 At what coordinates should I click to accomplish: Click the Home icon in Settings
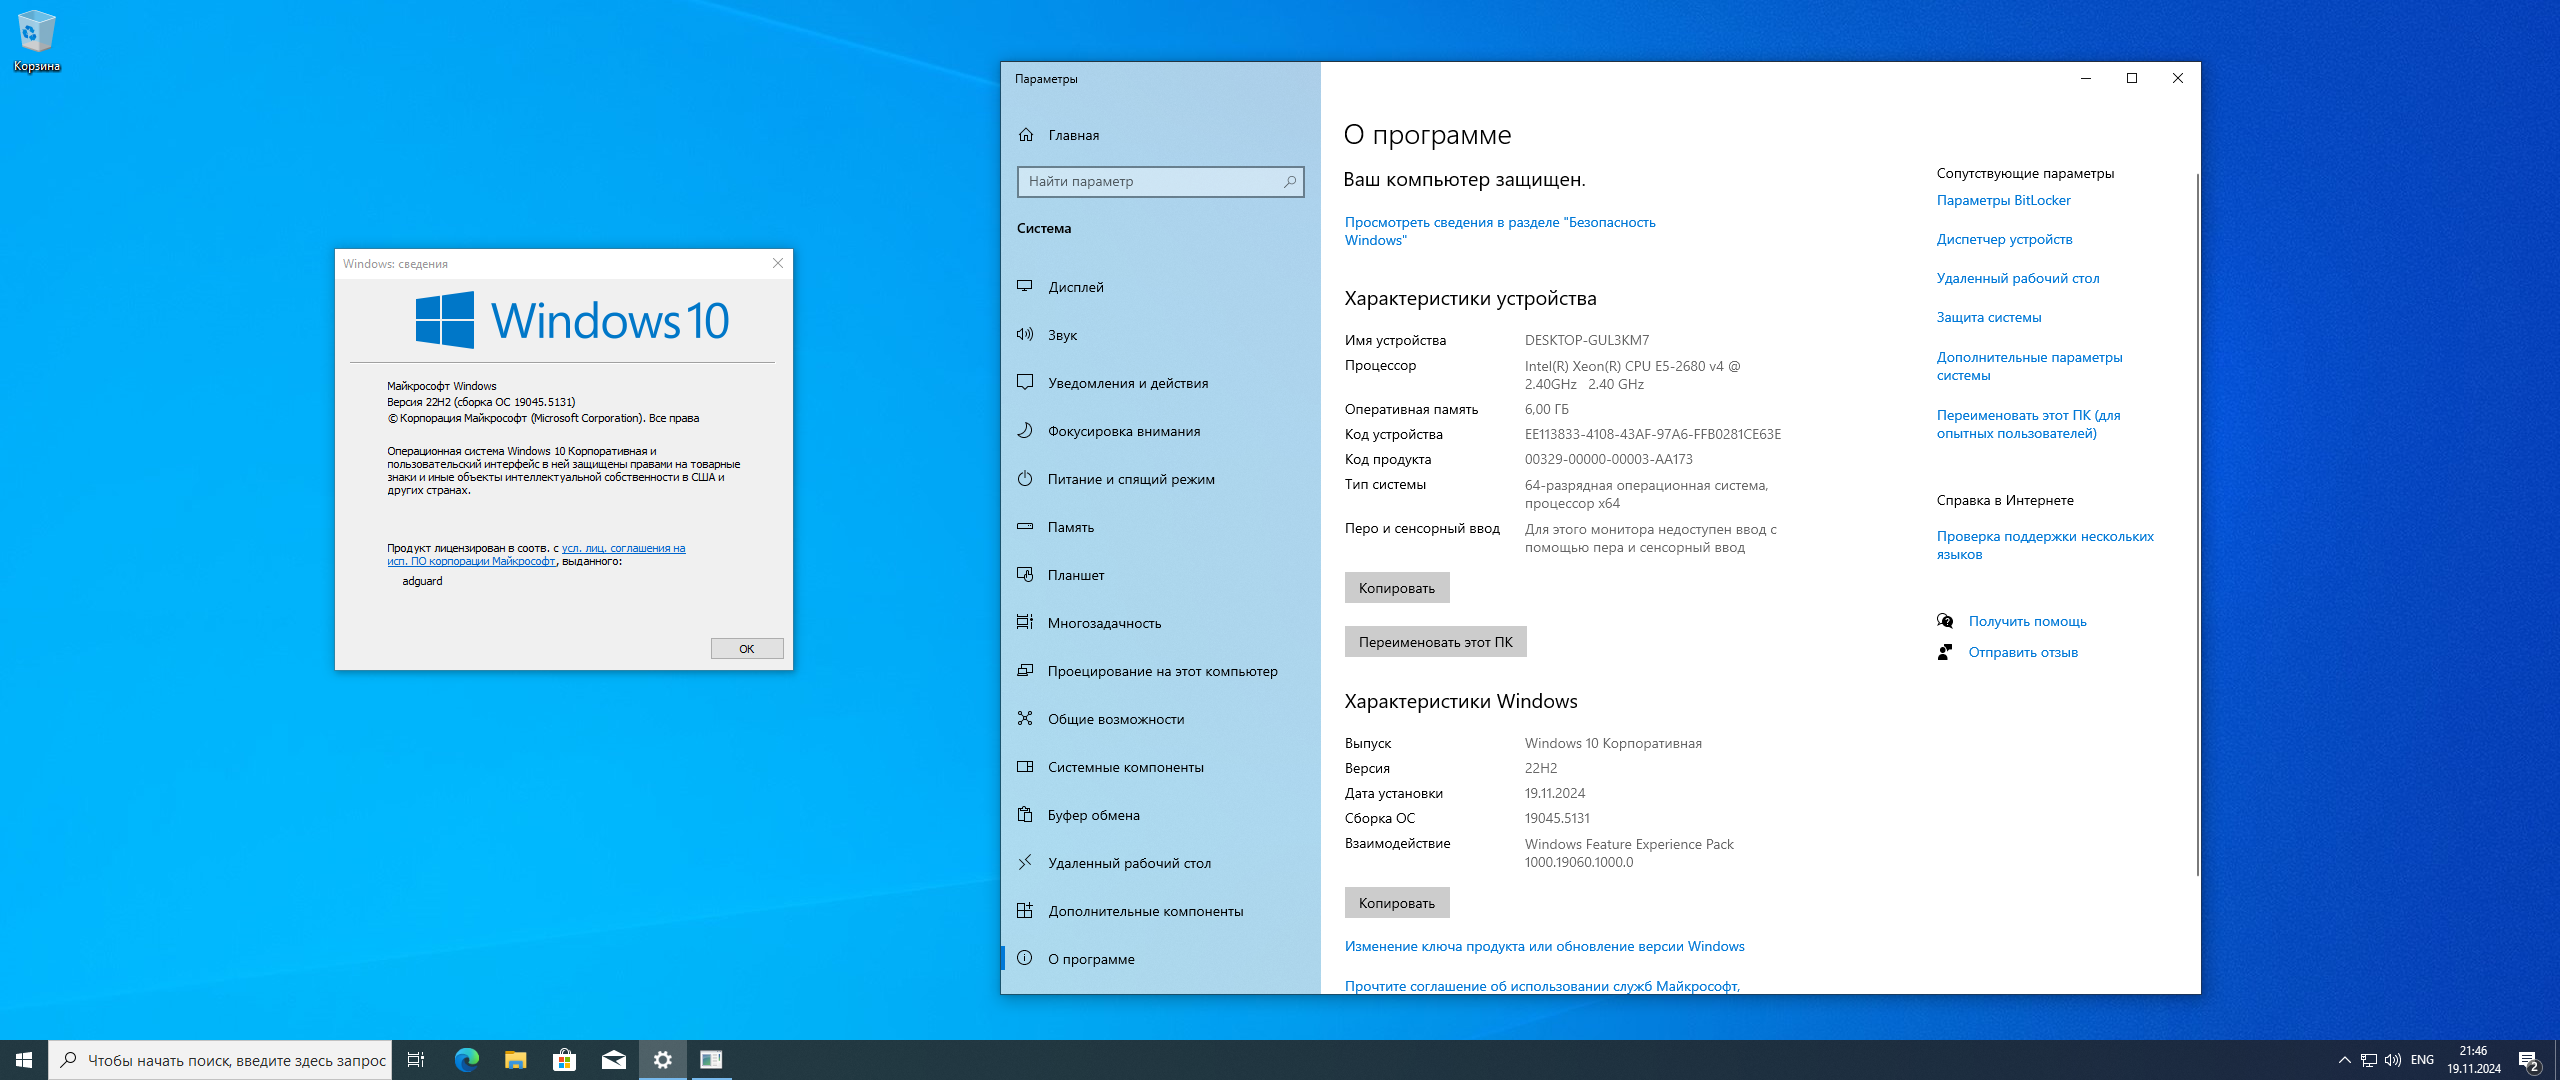click(x=1026, y=134)
